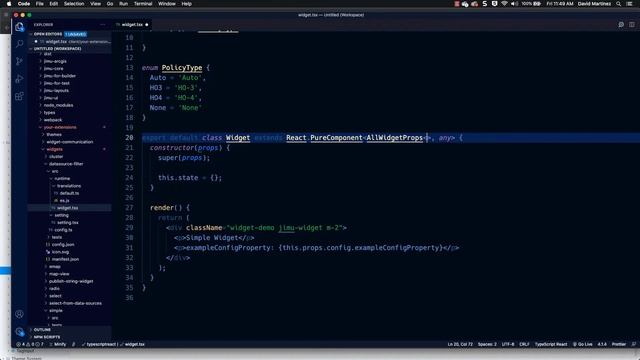Viewport: 640px width, 360px height.
Task: Expand the select-from-data-sources folder
Action: coord(76,303)
